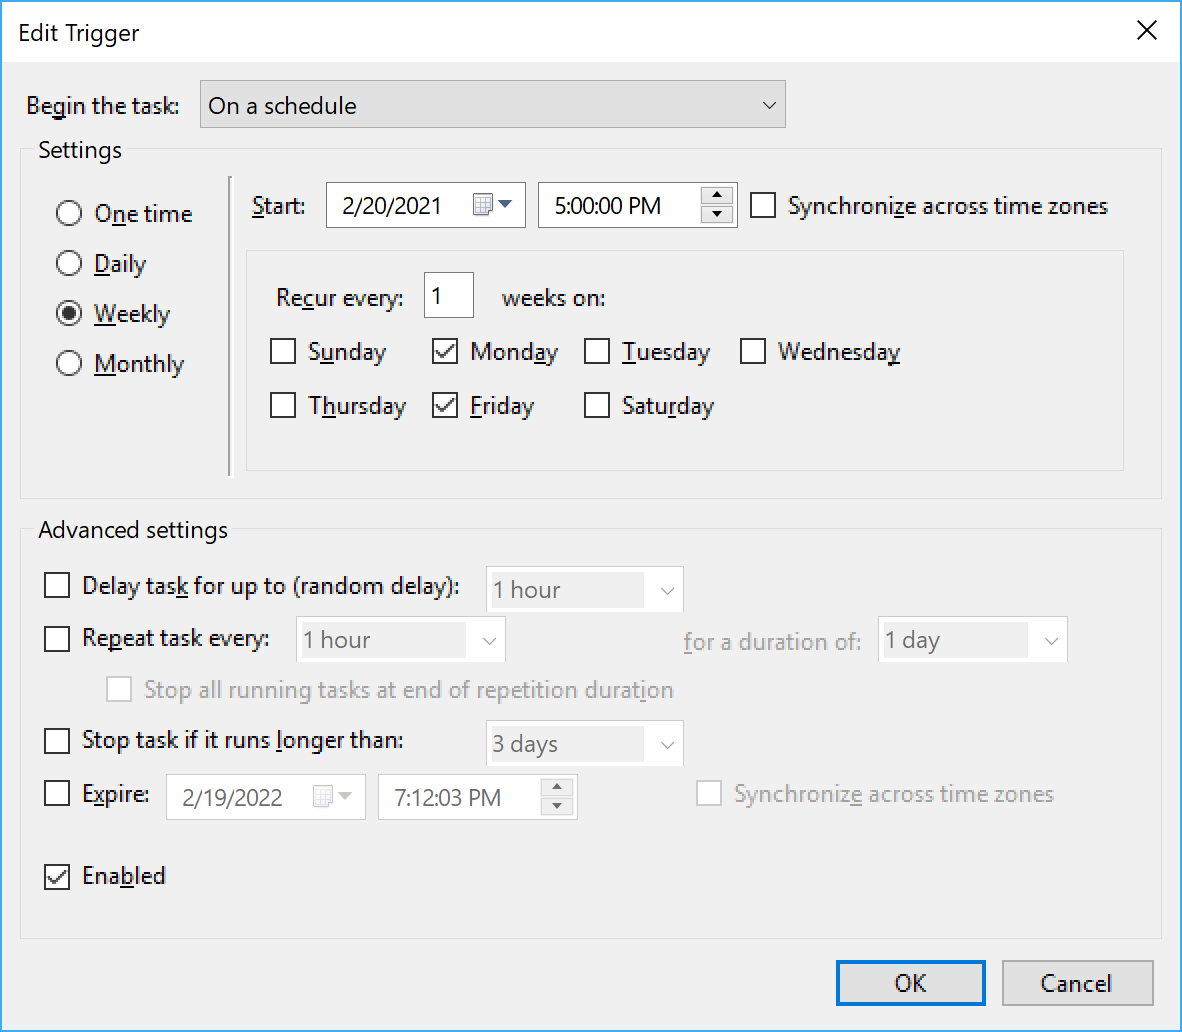Close the Edit Trigger dialog
The width and height of the screenshot is (1182, 1032).
(x=1147, y=31)
